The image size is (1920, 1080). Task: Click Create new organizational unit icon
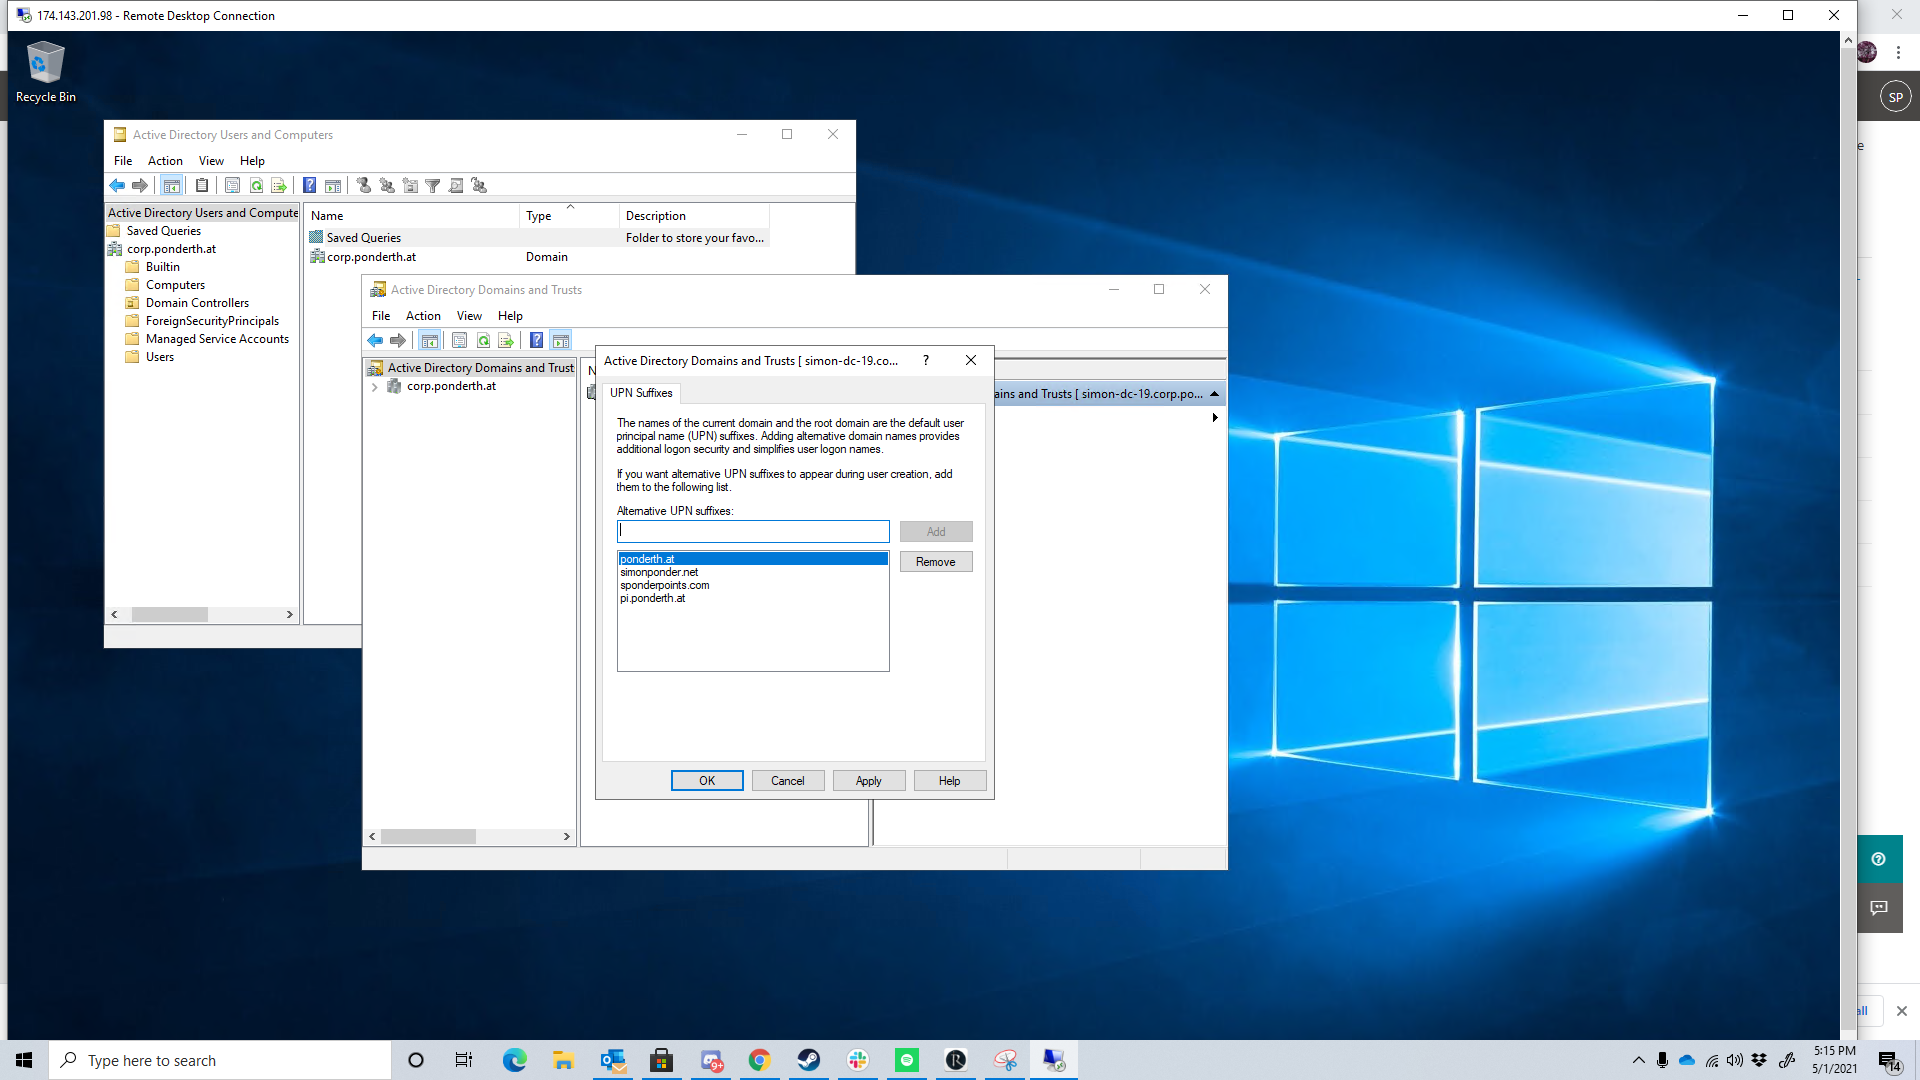[410, 186]
